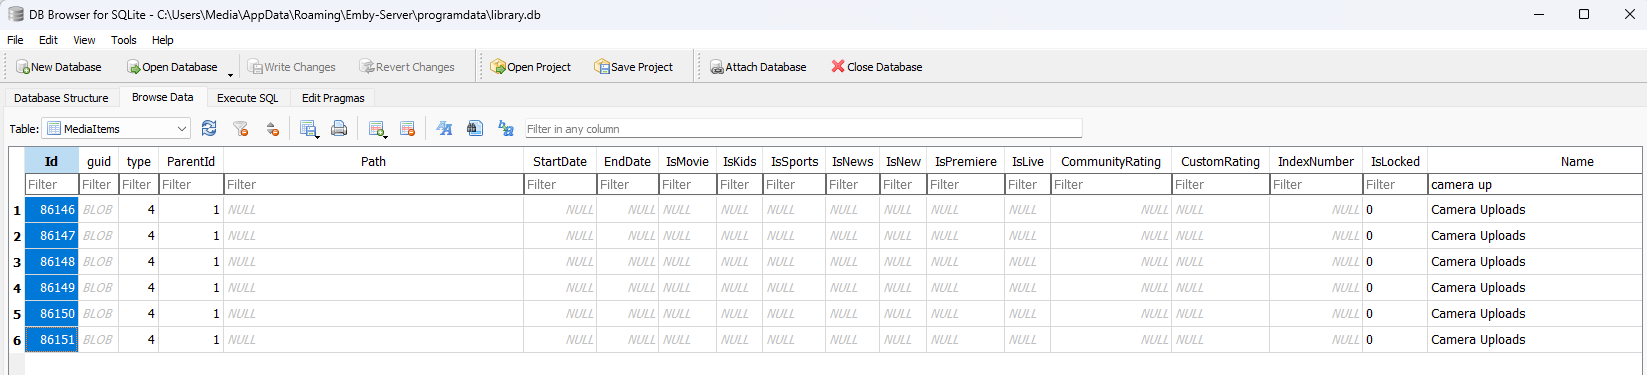Sort by the ParentId column header
This screenshot has height=375, width=1647.
pyautogui.click(x=191, y=161)
